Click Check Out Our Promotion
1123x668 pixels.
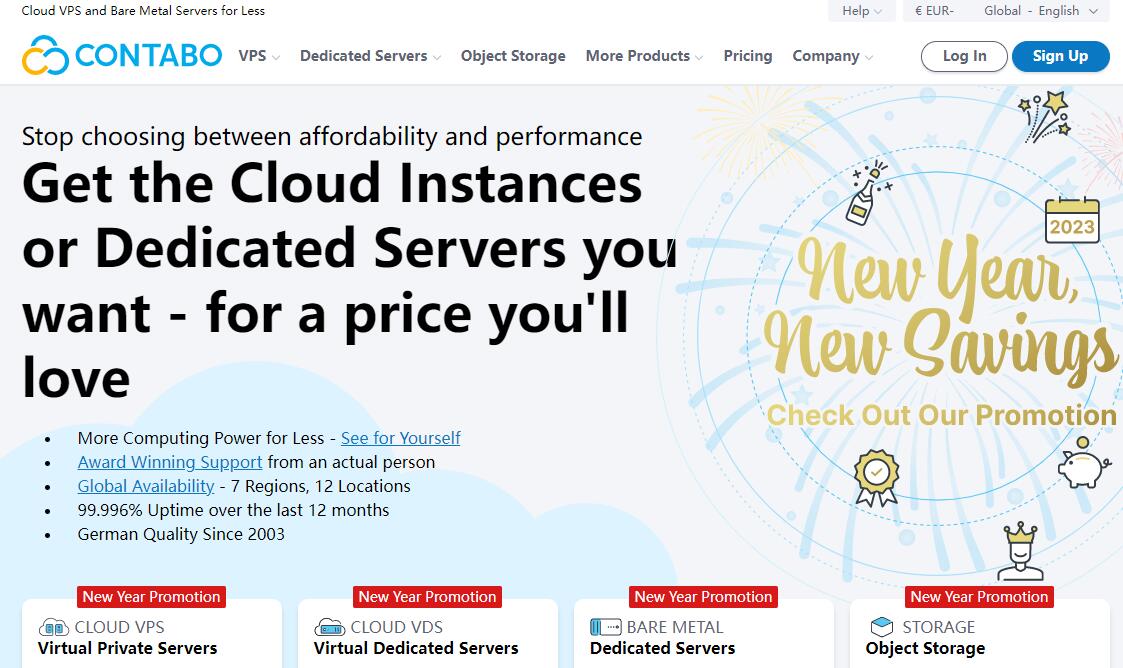click(x=941, y=415)
